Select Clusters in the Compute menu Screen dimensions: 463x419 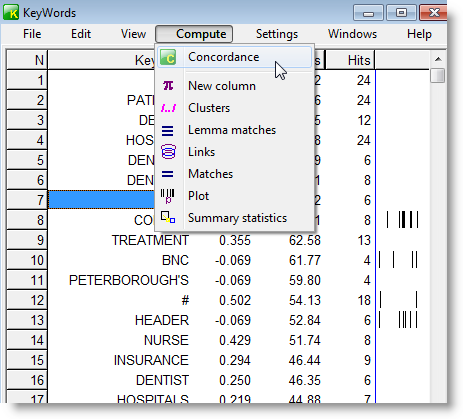tap(234, 108)
